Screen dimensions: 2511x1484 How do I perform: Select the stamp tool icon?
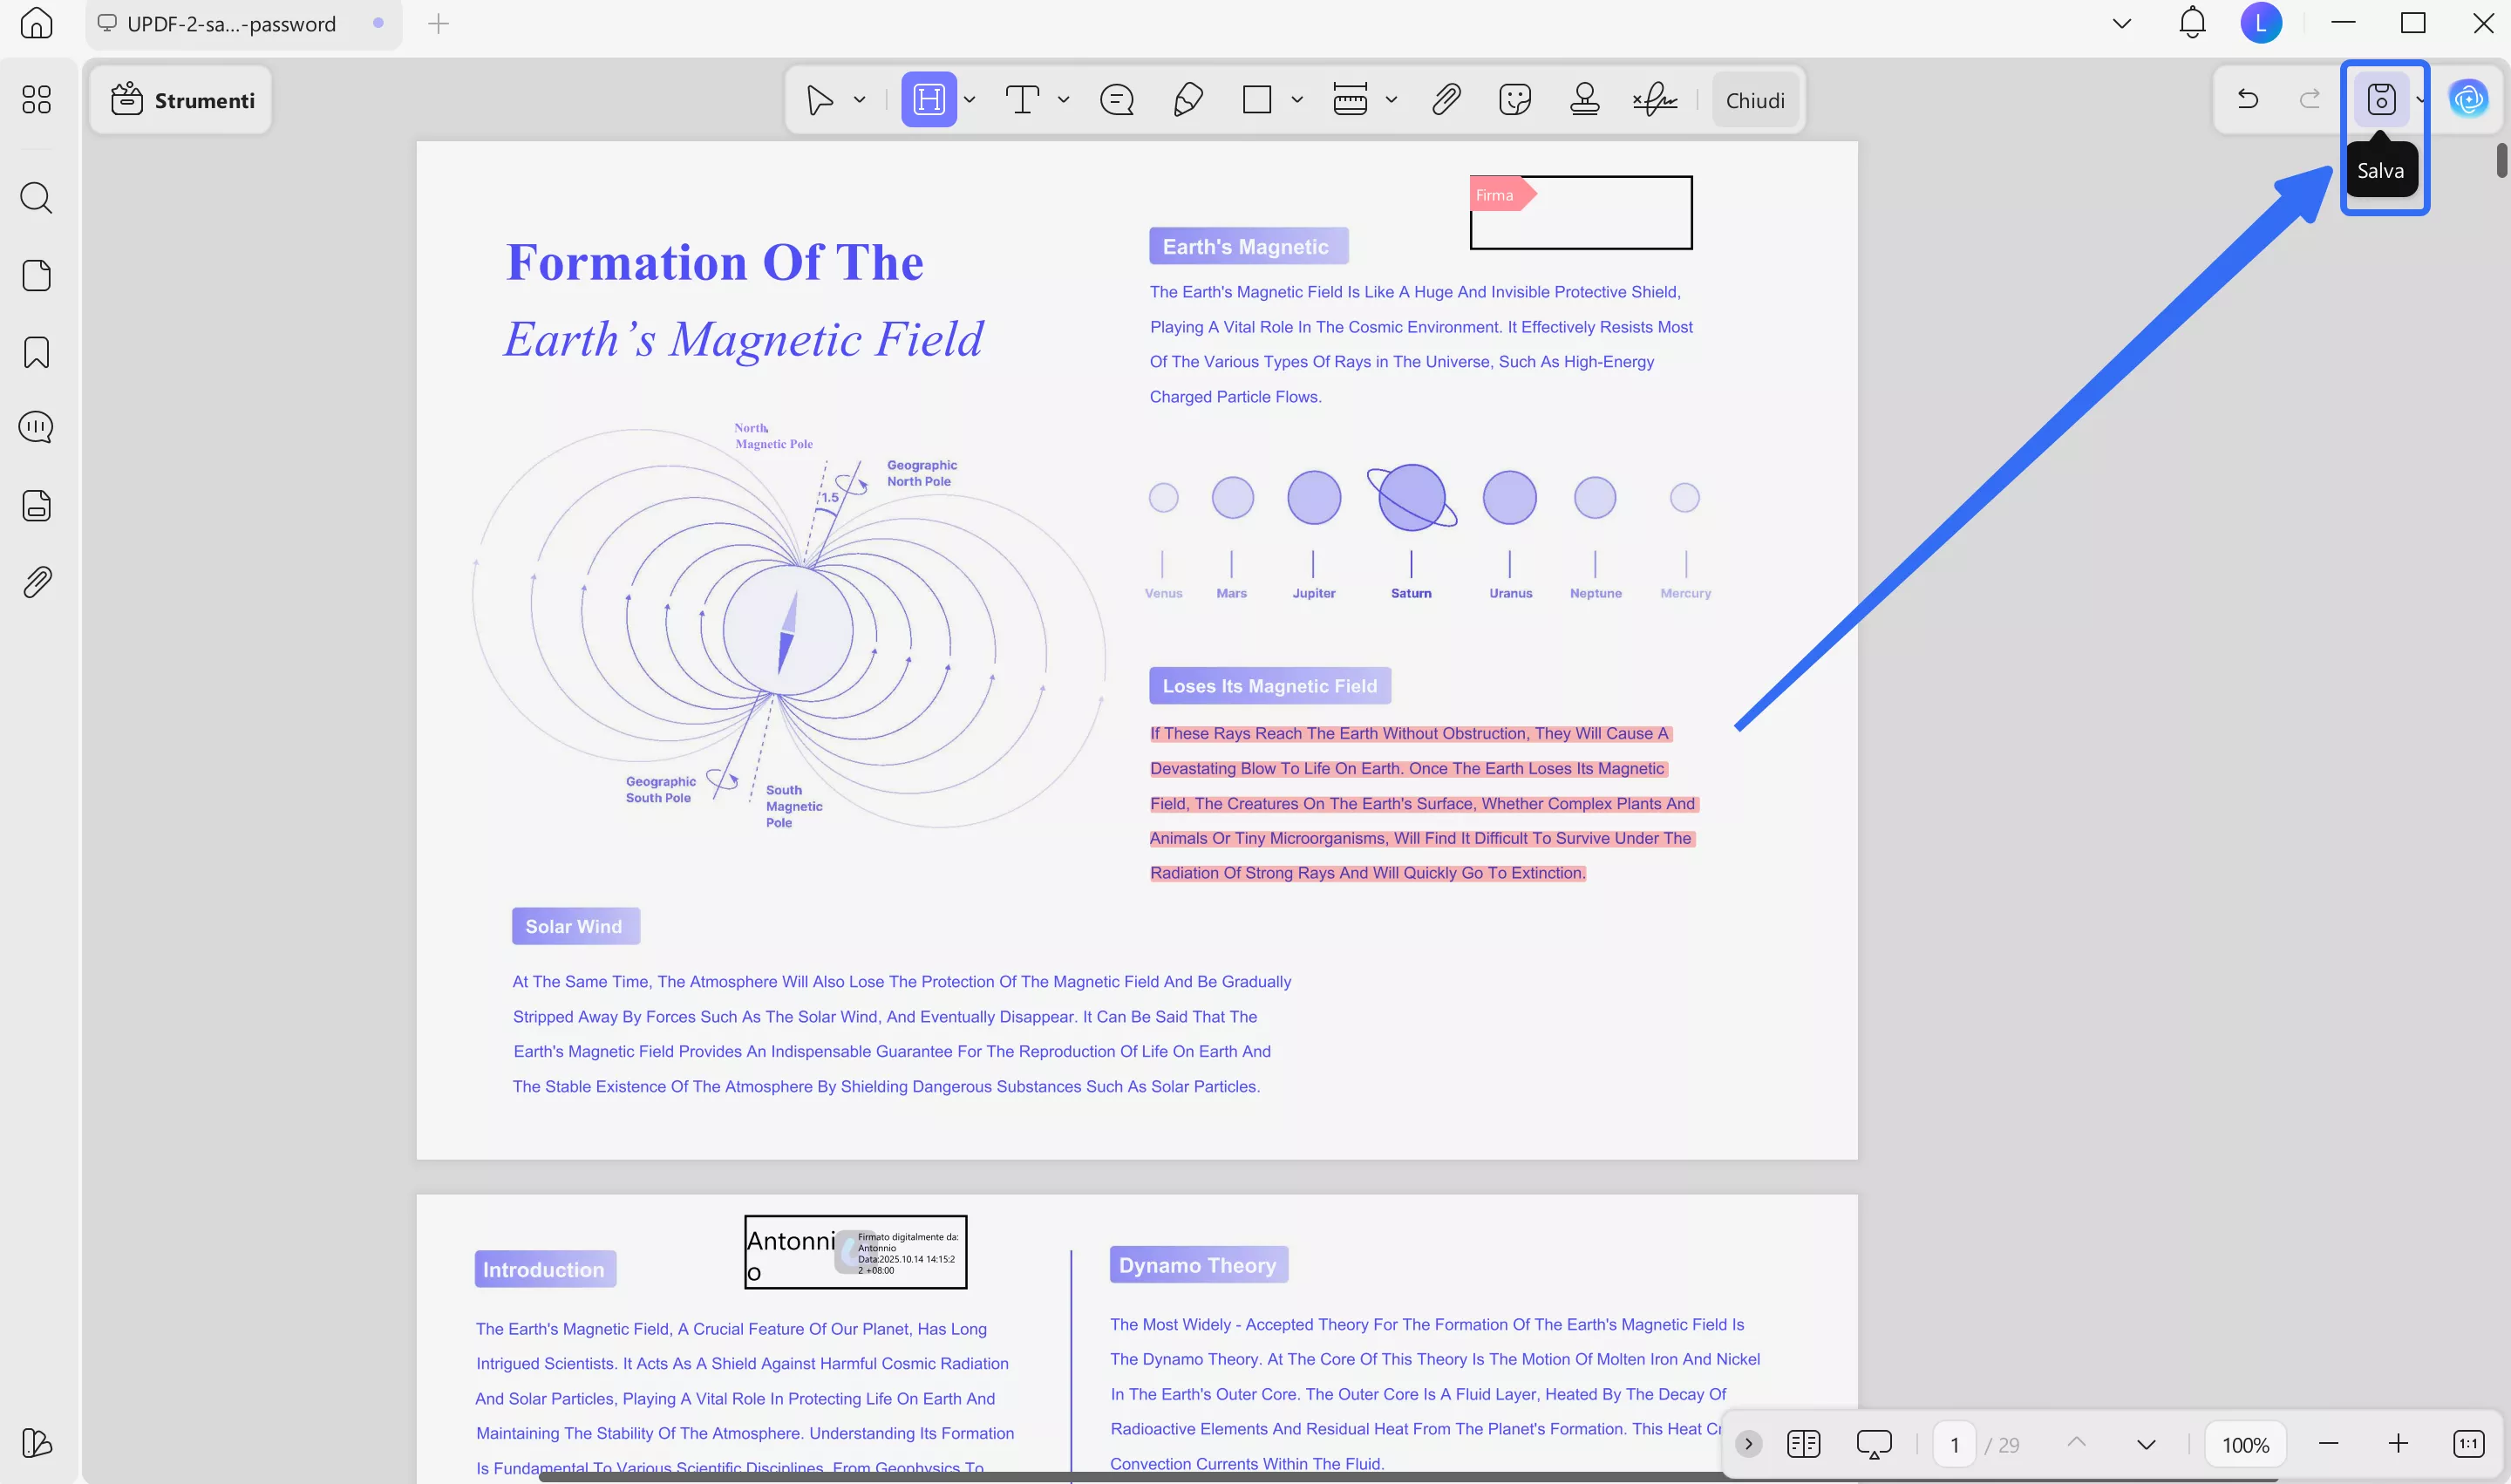1584,99
